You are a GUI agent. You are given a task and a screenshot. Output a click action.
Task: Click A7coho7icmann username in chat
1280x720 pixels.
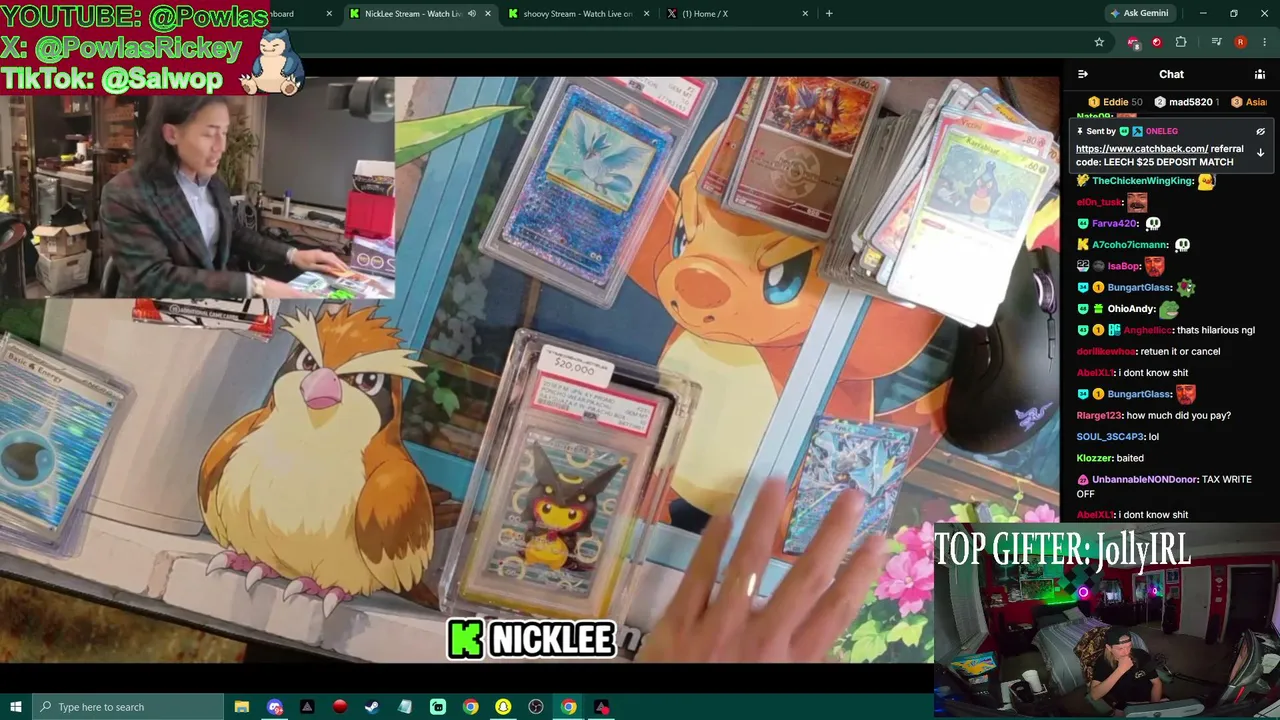[x=1130, y=245]
